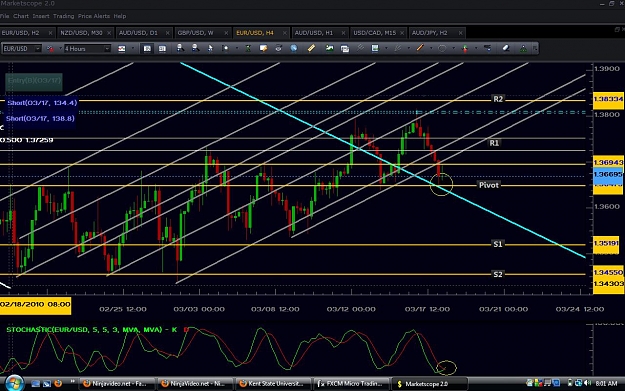Image resolution: width=625 pixels, height=391 pixels.
Task: Click the note label toolbar icon
Action: 263,48
